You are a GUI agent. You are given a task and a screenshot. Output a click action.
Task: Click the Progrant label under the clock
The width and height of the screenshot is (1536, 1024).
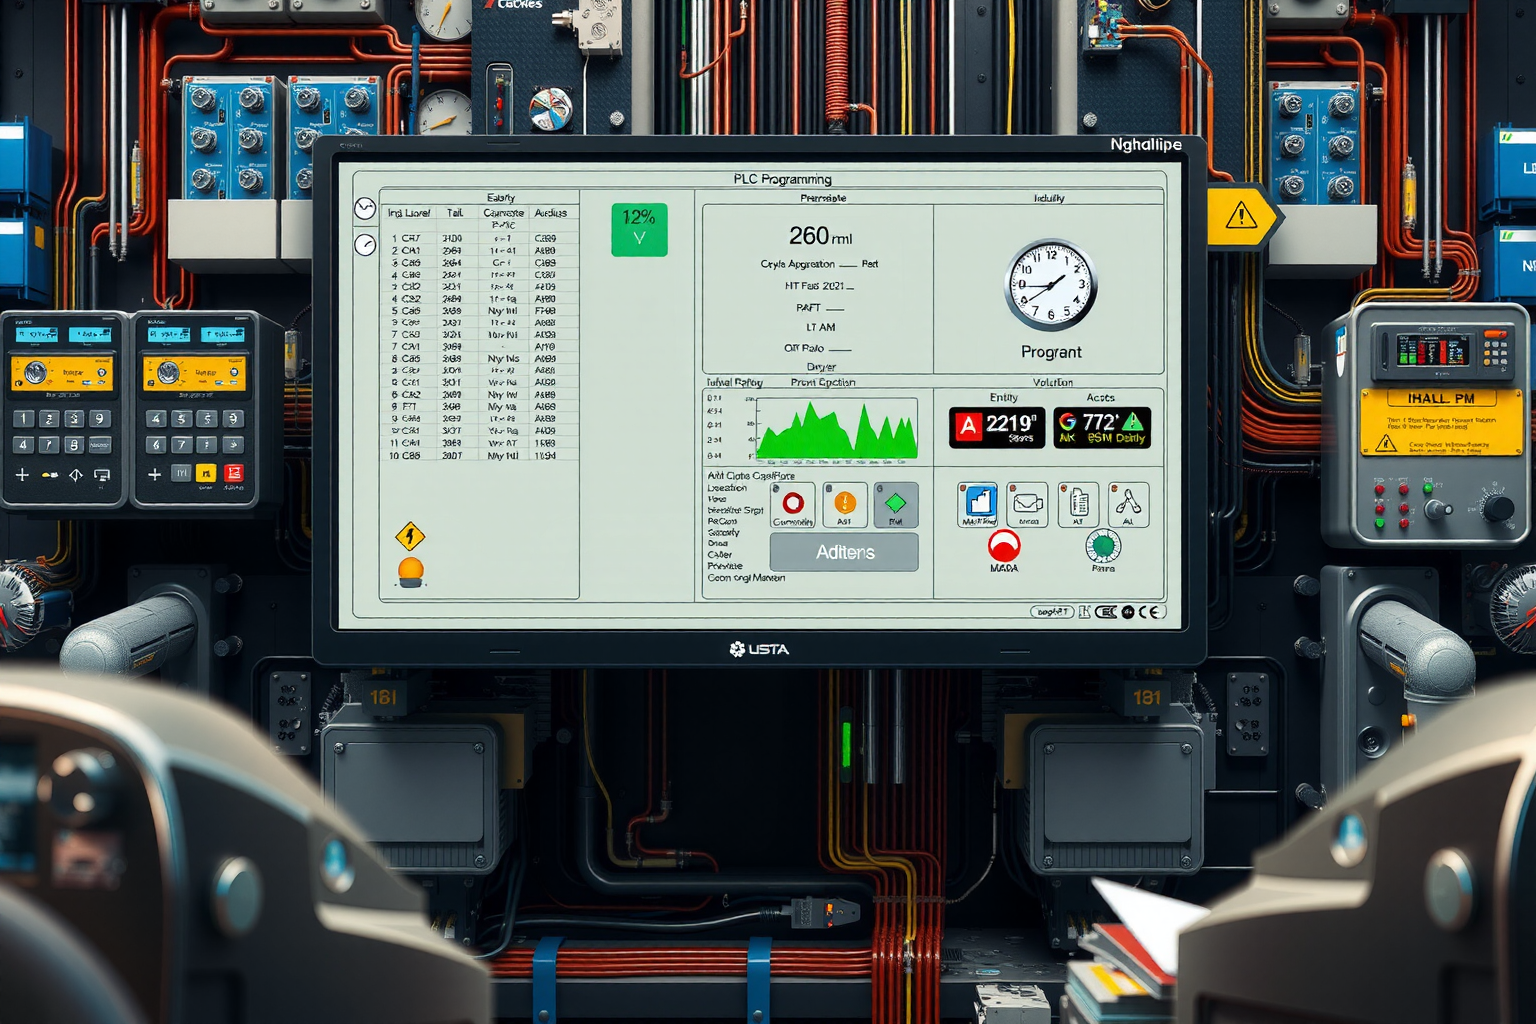click(1051, 352)
